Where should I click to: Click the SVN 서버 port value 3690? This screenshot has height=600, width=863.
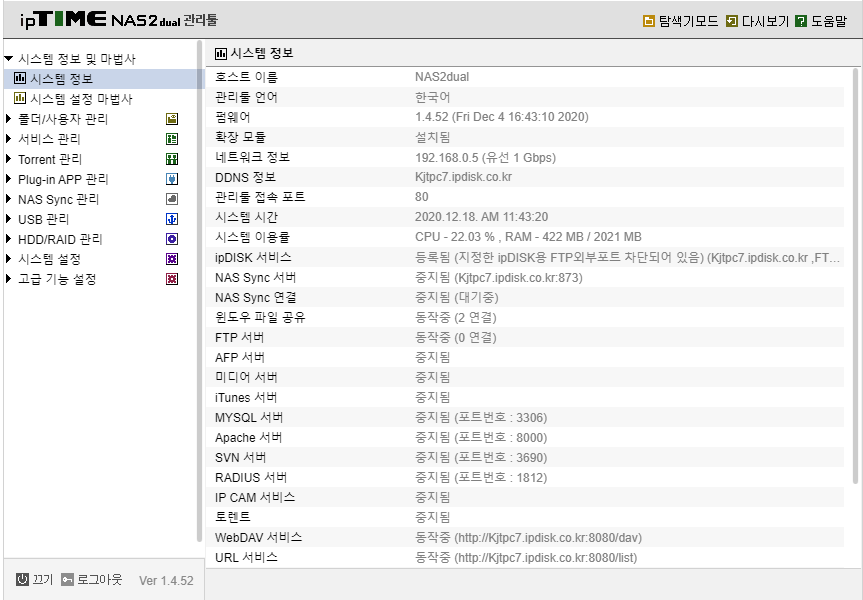(x=530, y=458)
